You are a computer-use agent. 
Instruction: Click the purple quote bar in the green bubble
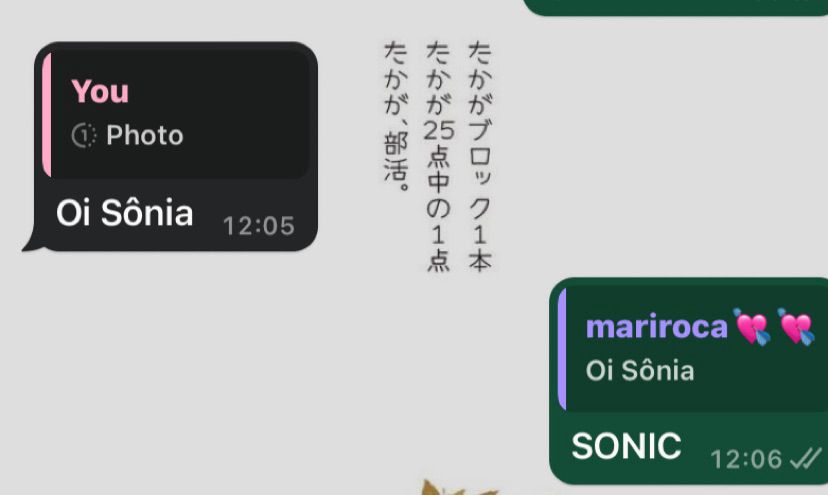[562, 349]
